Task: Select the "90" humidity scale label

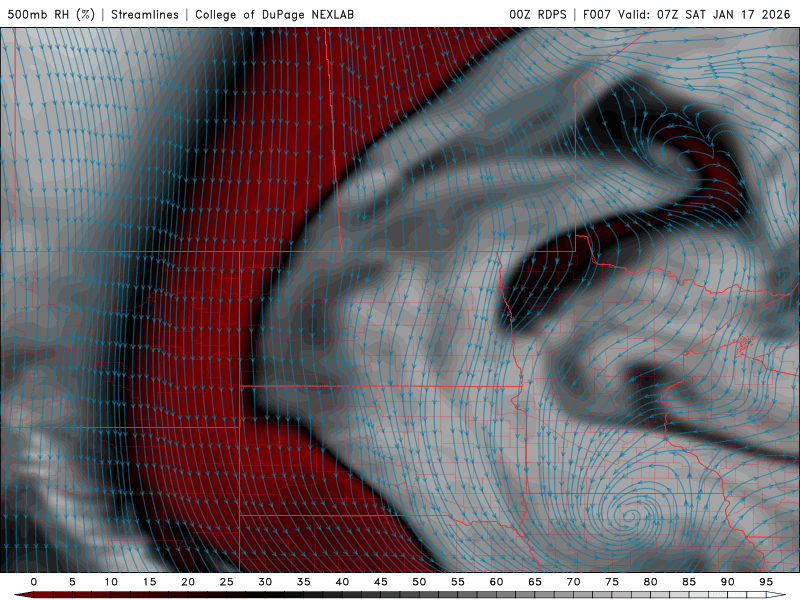Action: click(x=727, y=582)
